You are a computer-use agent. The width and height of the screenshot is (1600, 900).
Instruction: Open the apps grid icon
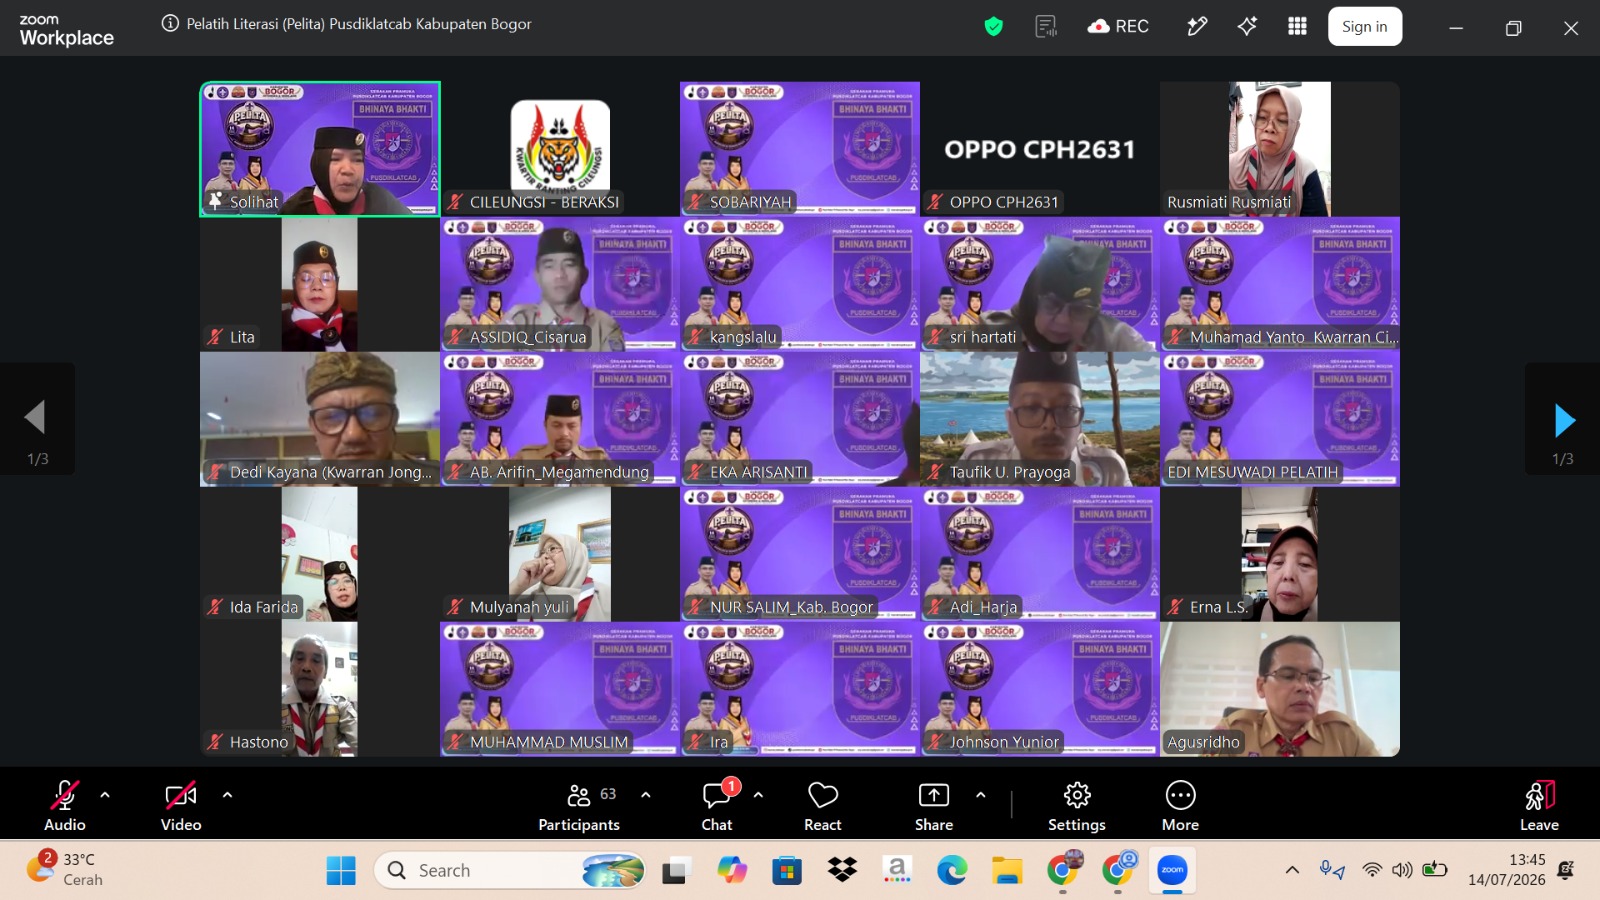pos(1297,27)
